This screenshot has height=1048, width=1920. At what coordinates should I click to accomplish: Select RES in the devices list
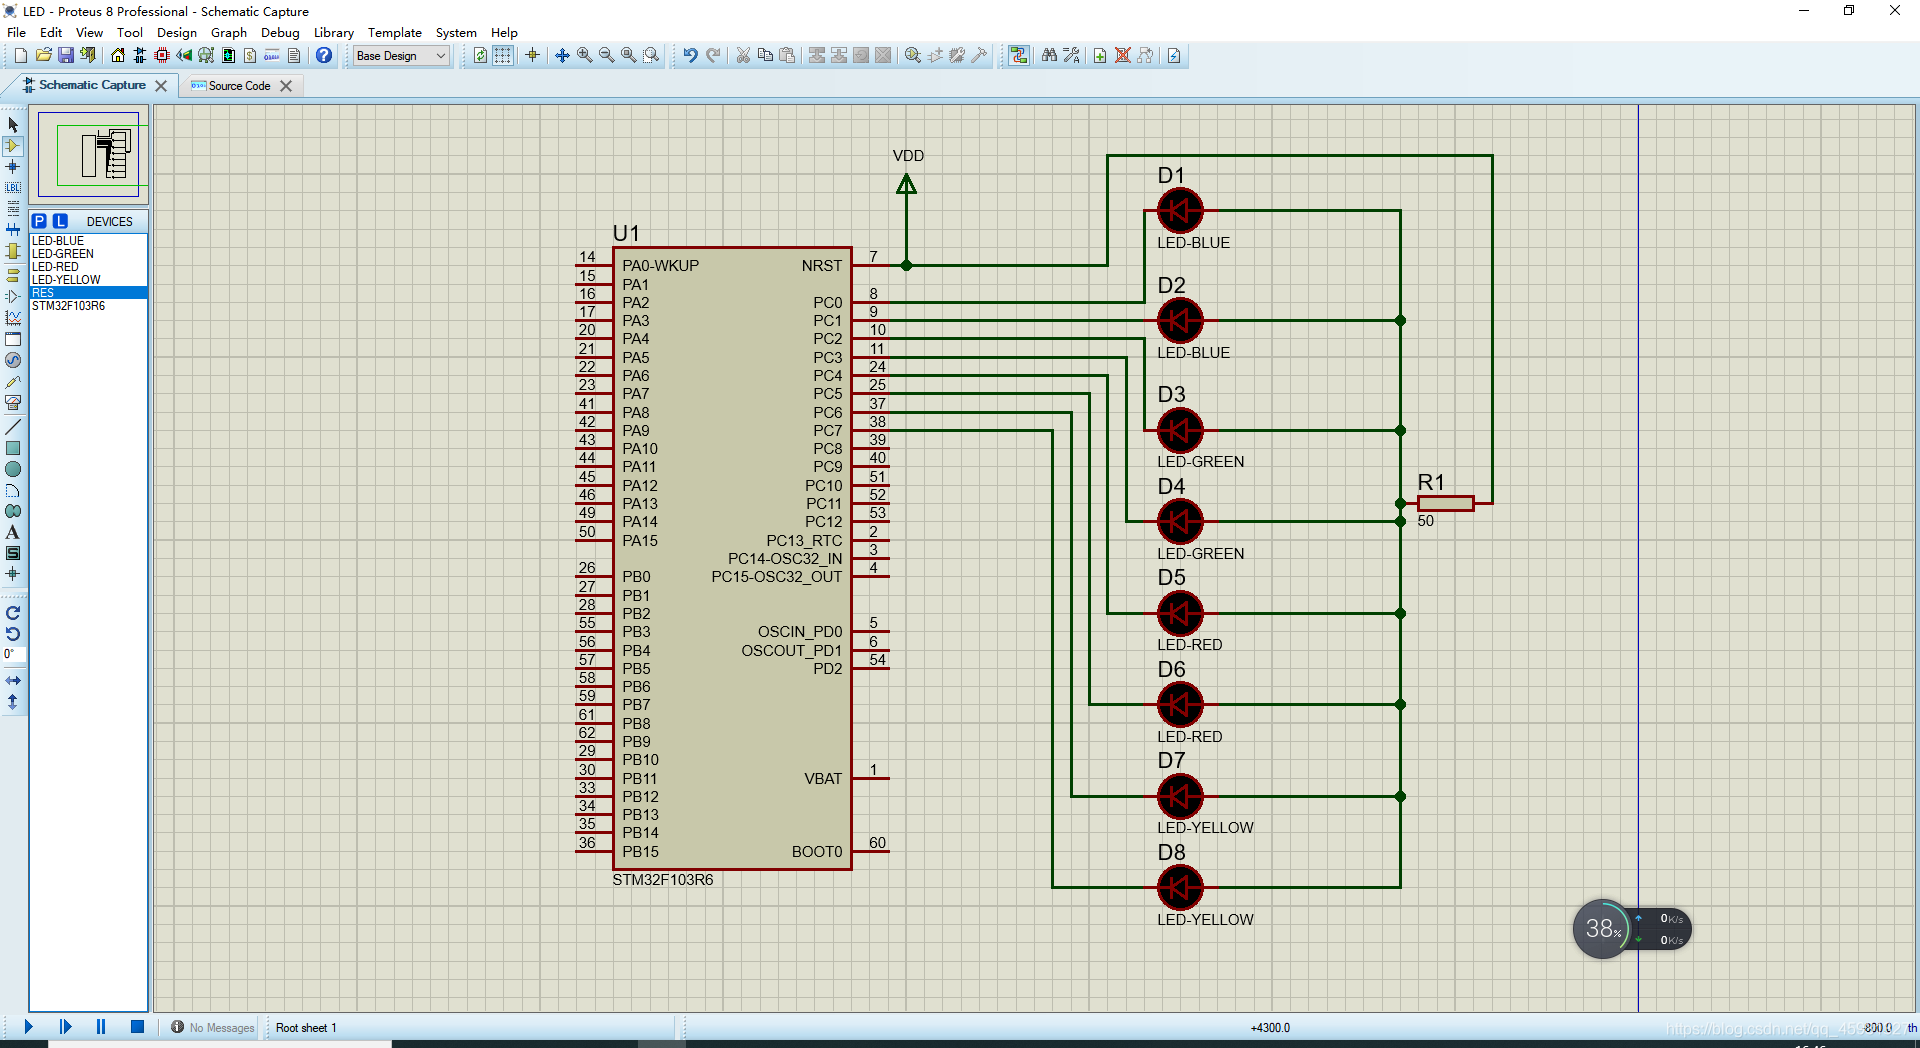[x=88, y=293]
